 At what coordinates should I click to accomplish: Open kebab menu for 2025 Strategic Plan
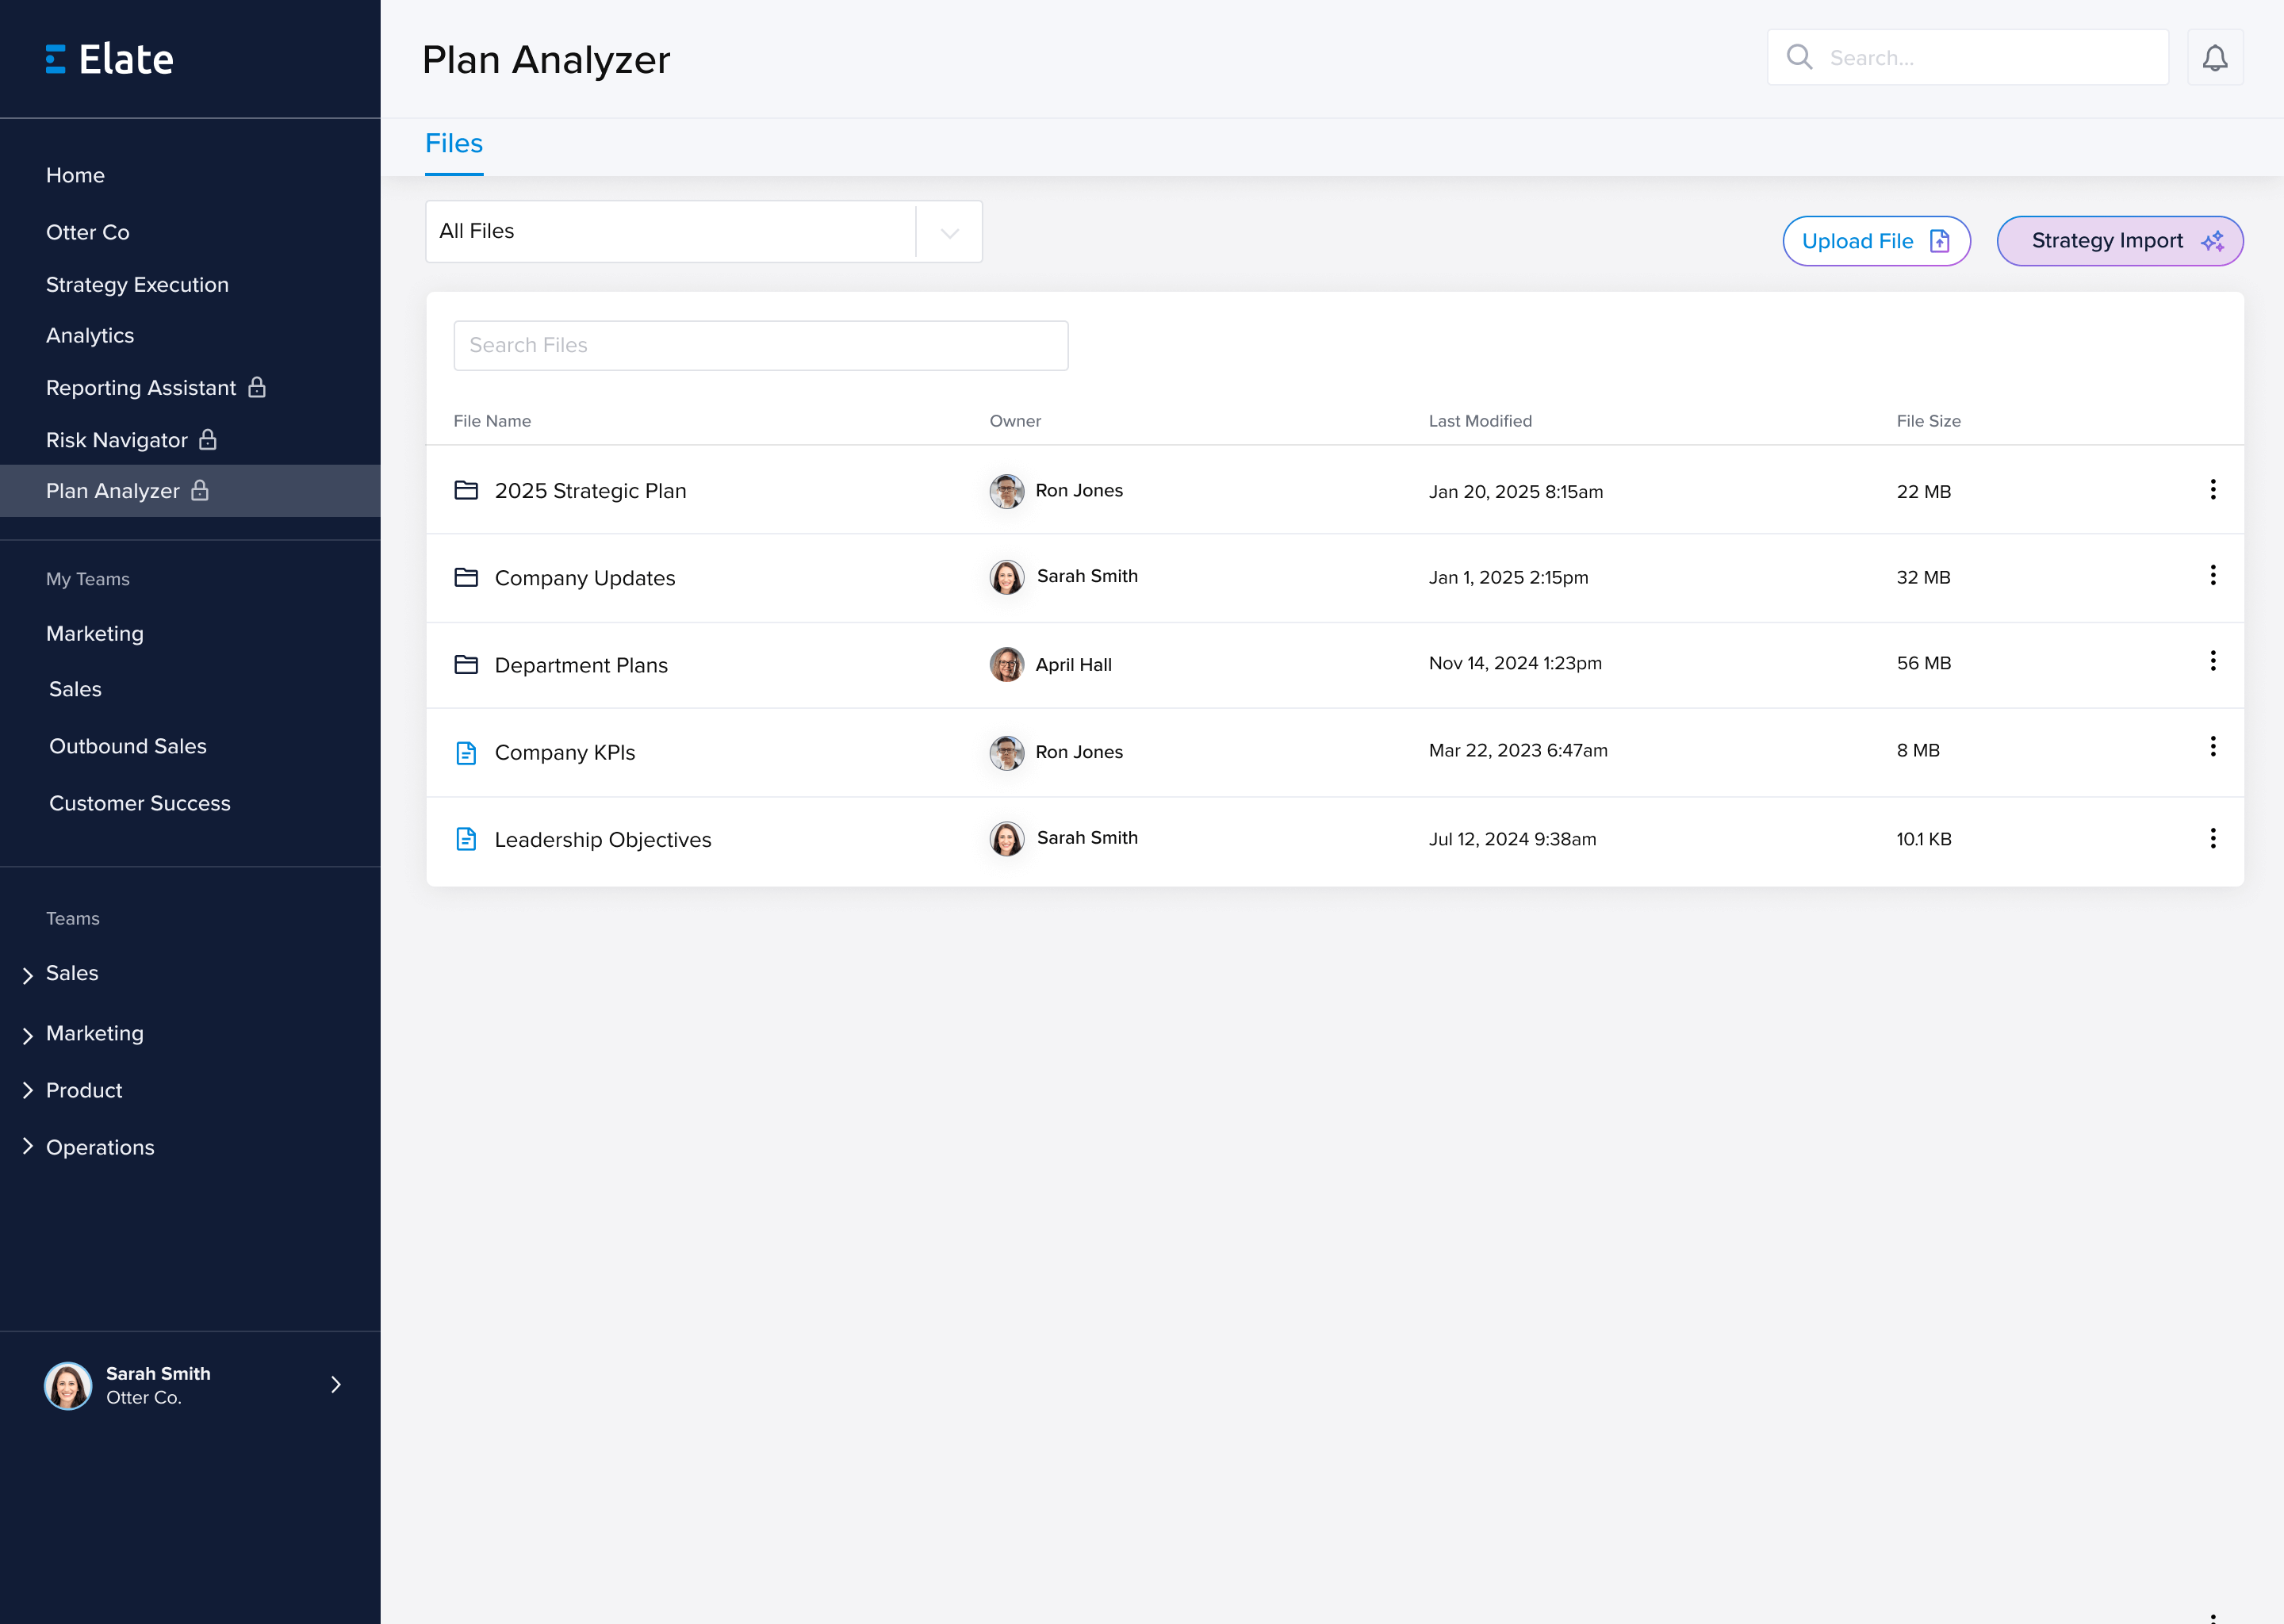[2212, 489]
